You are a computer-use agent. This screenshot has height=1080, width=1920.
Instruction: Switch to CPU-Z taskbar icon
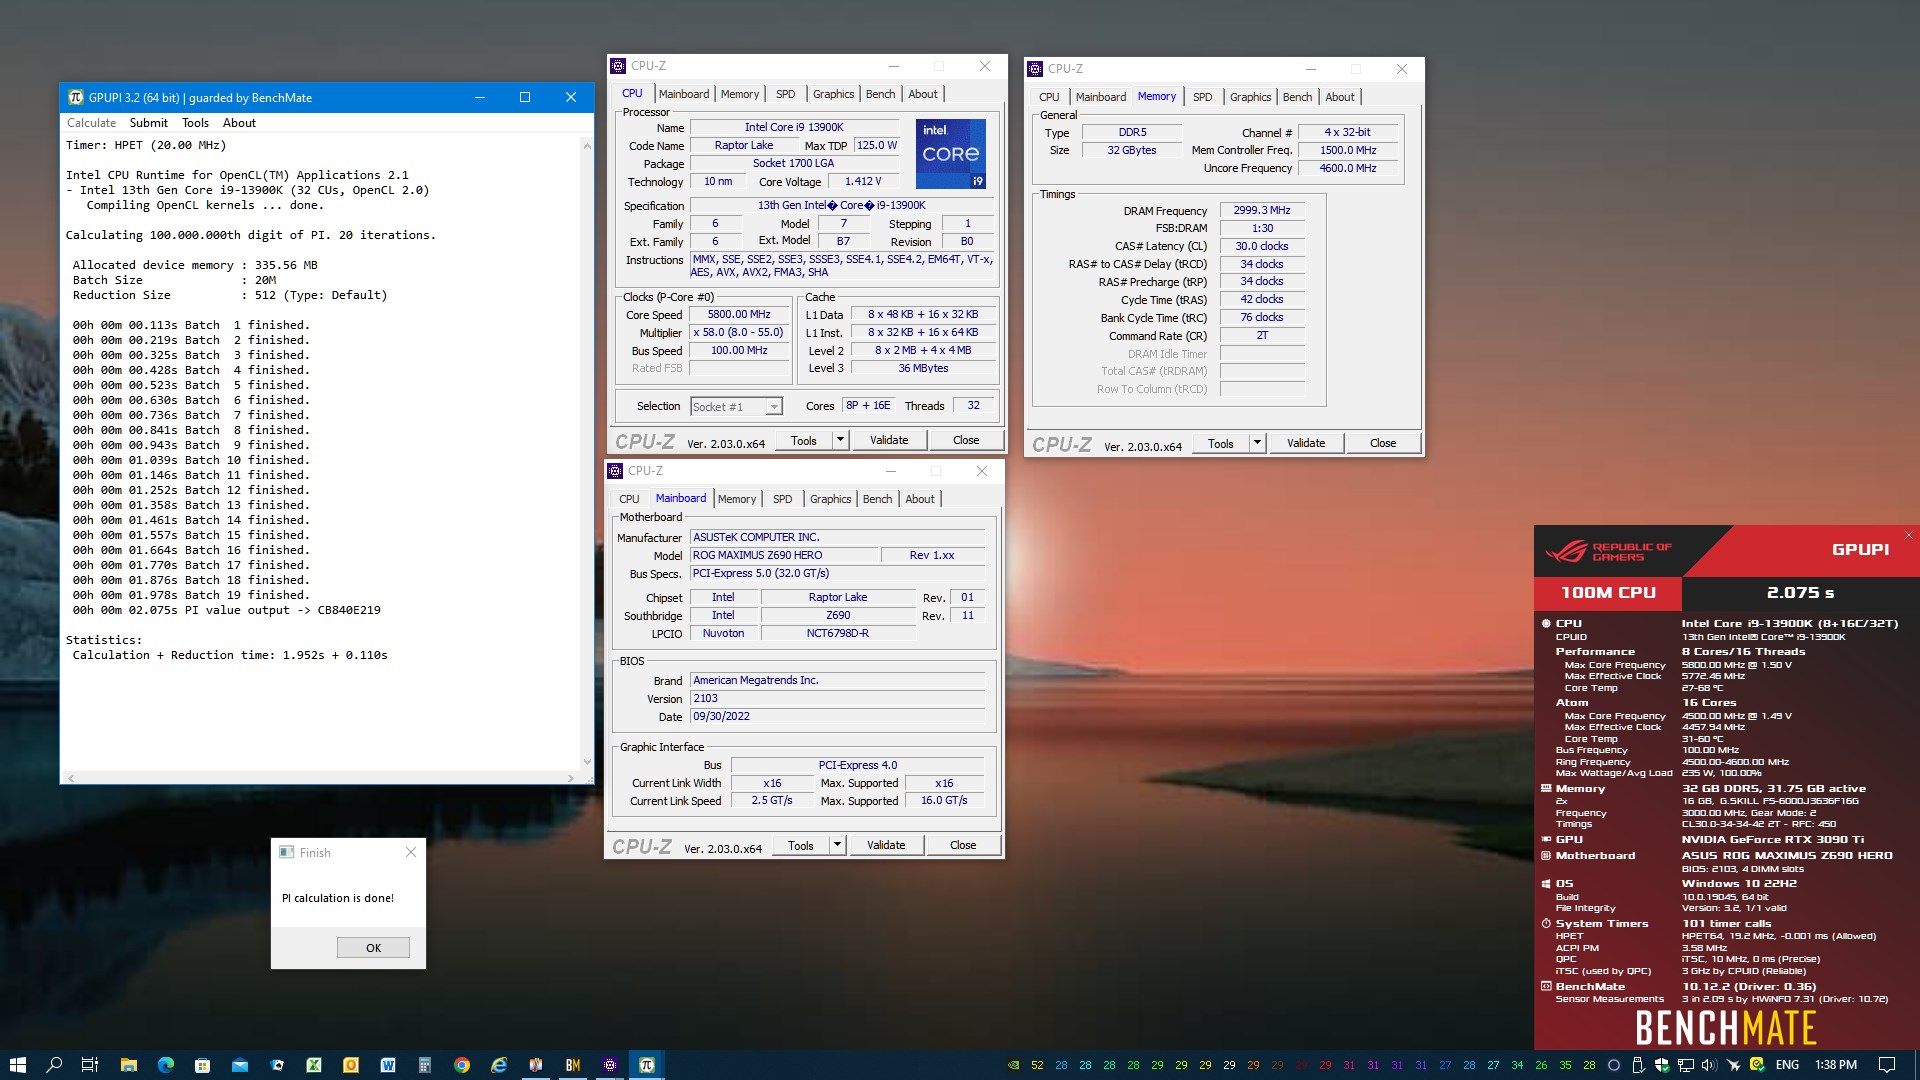coord(609,1065)
